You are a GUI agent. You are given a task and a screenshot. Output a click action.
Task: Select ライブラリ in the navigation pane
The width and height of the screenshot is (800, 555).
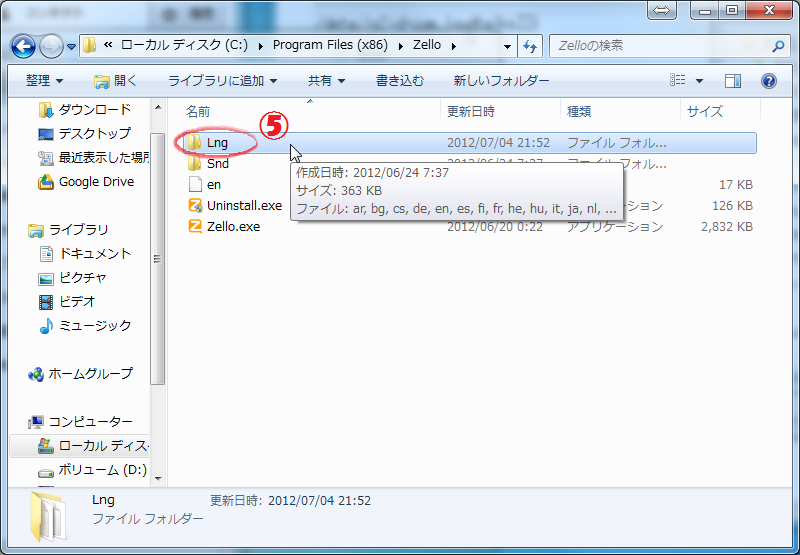[69, 230]
